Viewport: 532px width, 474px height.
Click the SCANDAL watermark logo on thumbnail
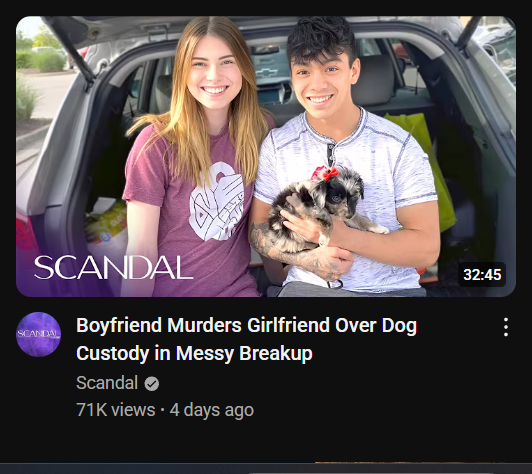114,268
